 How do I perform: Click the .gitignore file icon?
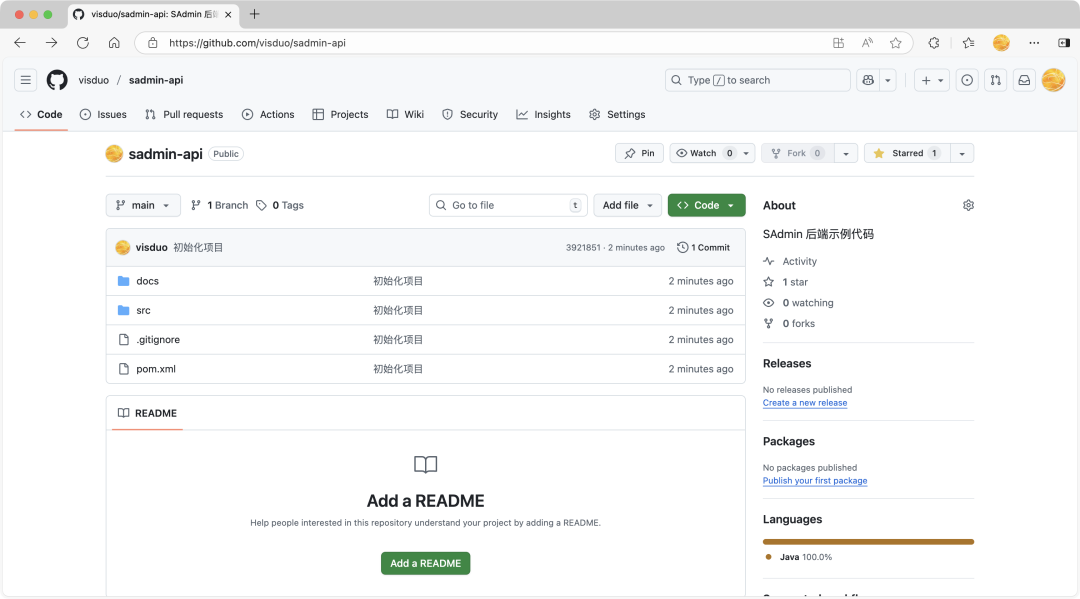tap(123, 339)
